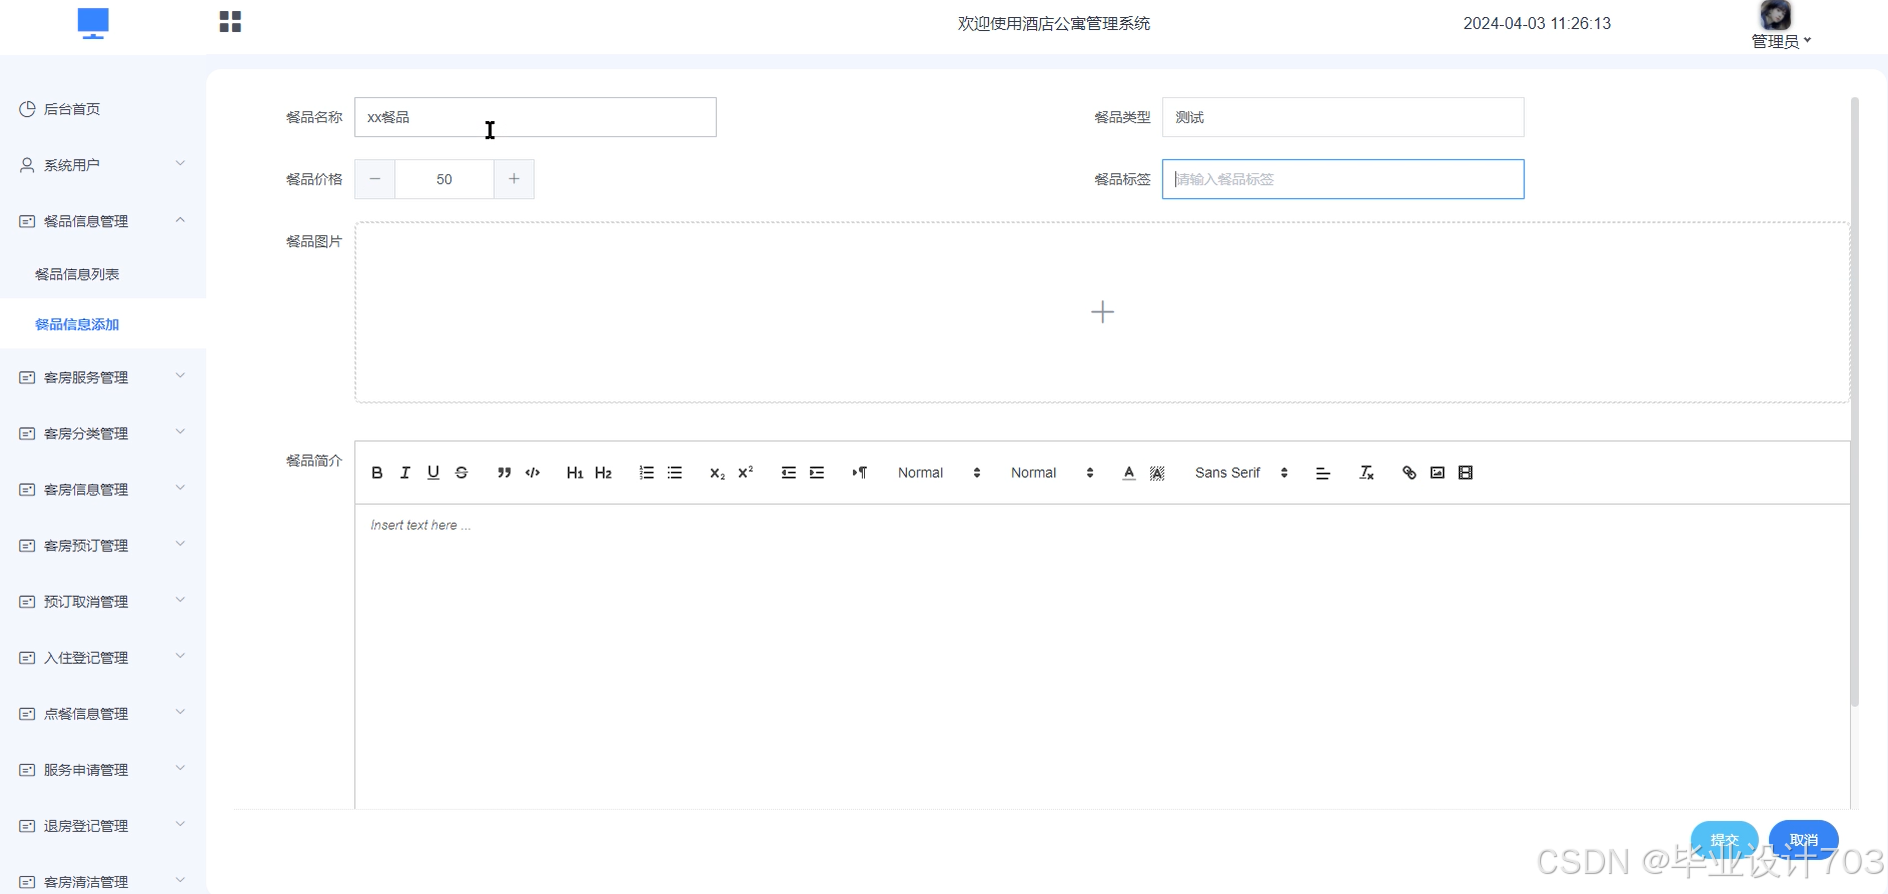This screenshot has width=1888, height=894.
Task: Toggle underline formatting in editor
Action: tap(433, 473)
